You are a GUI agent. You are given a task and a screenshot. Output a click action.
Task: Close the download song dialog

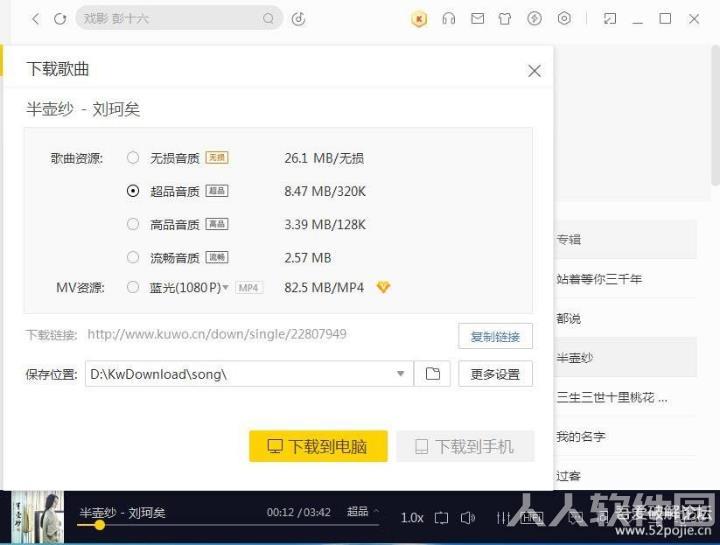coord(534,71)
